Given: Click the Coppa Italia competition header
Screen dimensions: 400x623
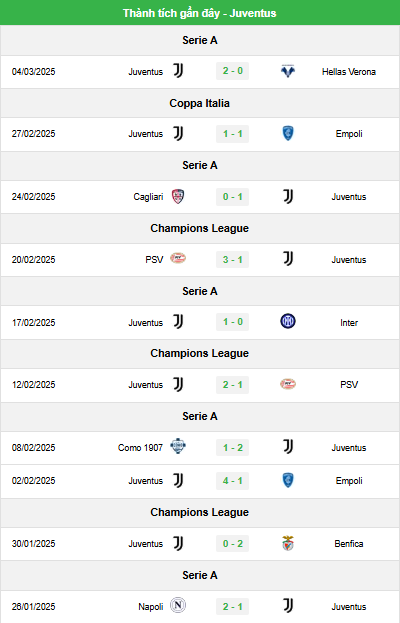Looking at the screenshot, I should point(199,103).
